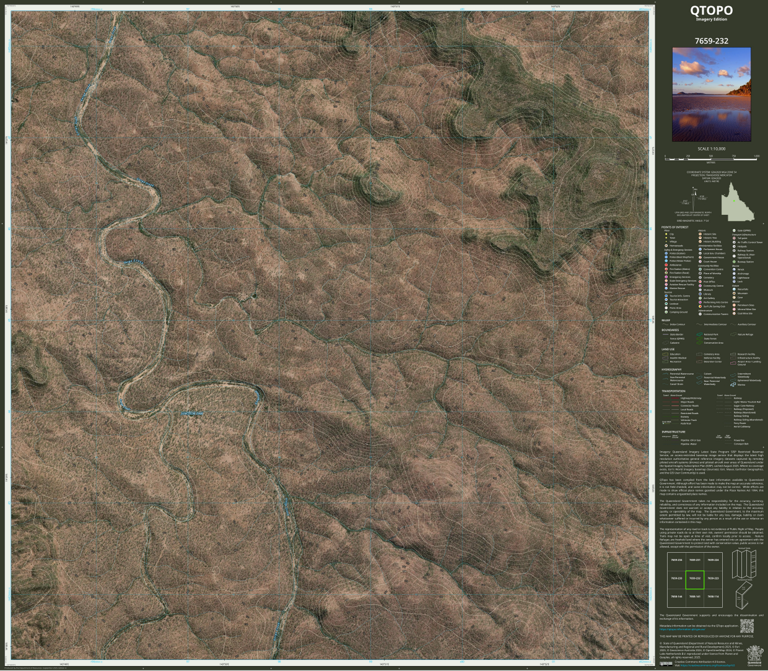Screen dimensions: 768x671
Task: Open the Creative Commons licence URL
Action: pos(708,665)
